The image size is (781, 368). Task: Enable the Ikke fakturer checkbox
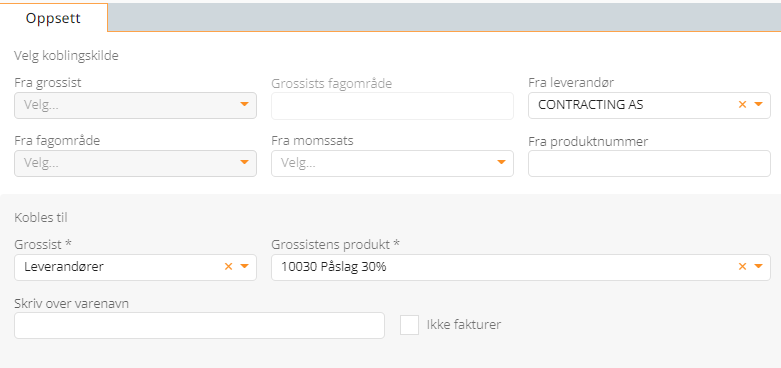(409, 325)
